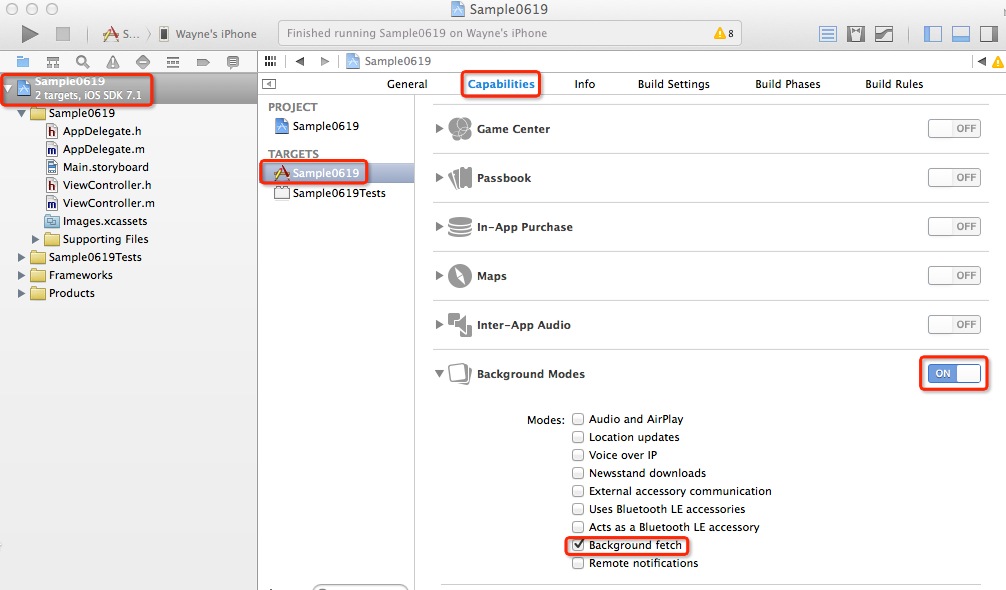
Task: Click the Run build play button
Action: (x=30, y=33)
